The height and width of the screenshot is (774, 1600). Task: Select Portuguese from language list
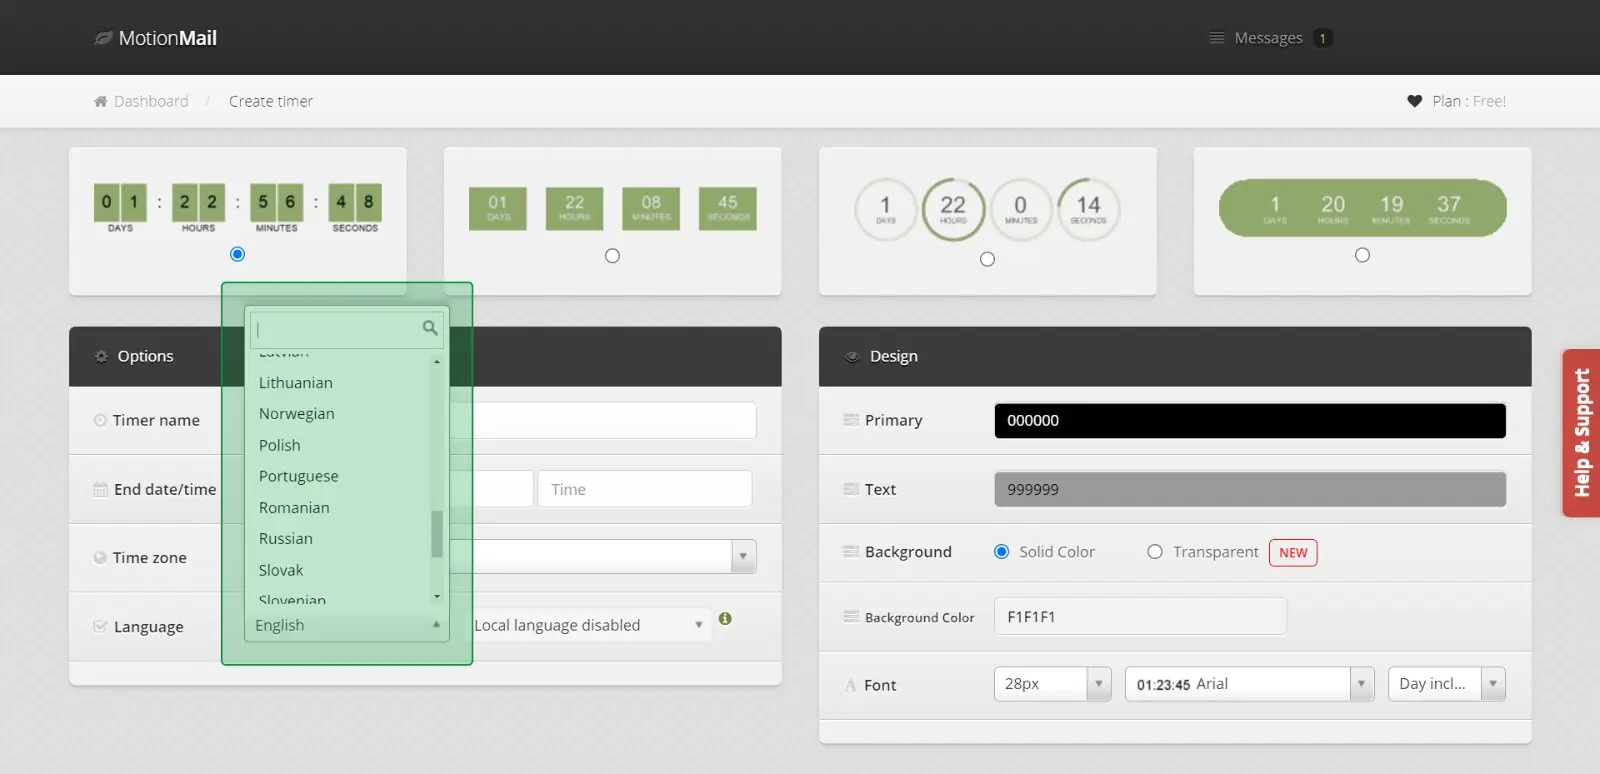pos(299,476)
